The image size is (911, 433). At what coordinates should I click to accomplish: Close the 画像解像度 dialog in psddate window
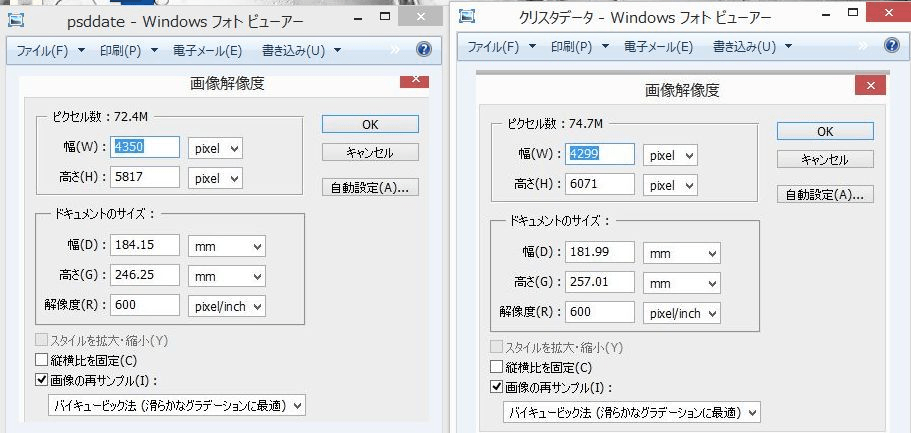coord(415,80)
